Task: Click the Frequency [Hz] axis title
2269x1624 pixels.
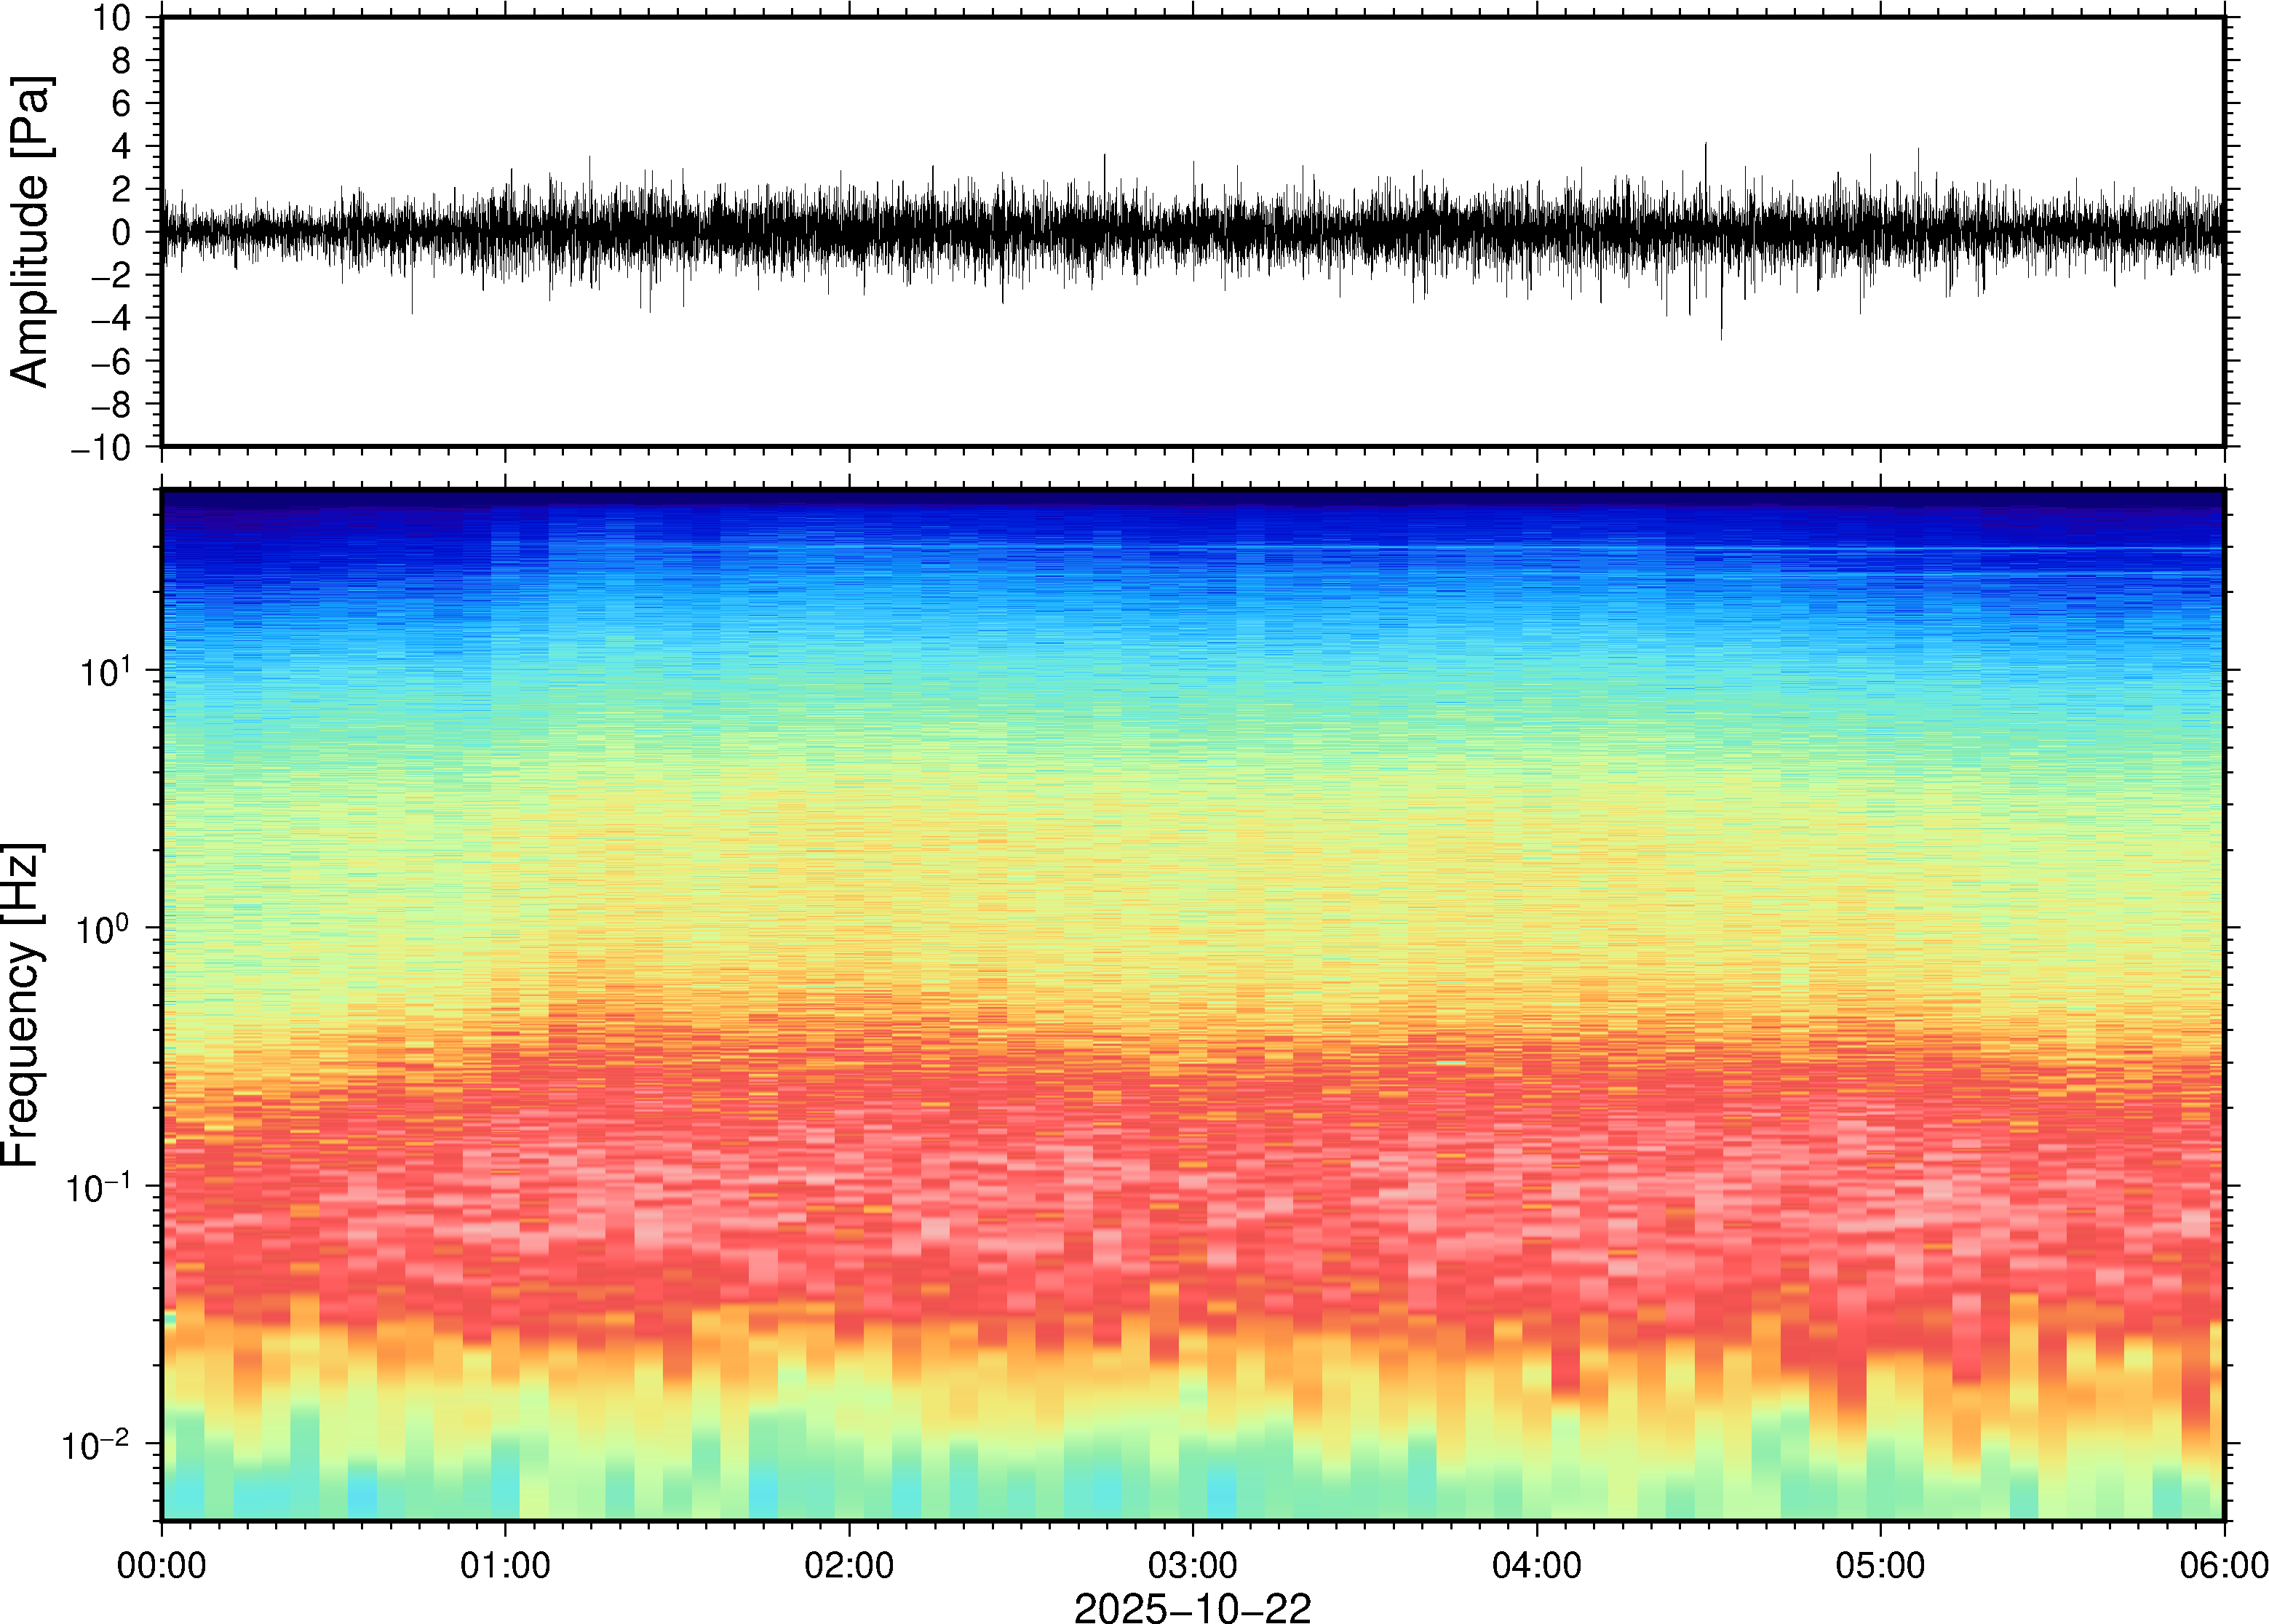Action: coord(22,1005)
